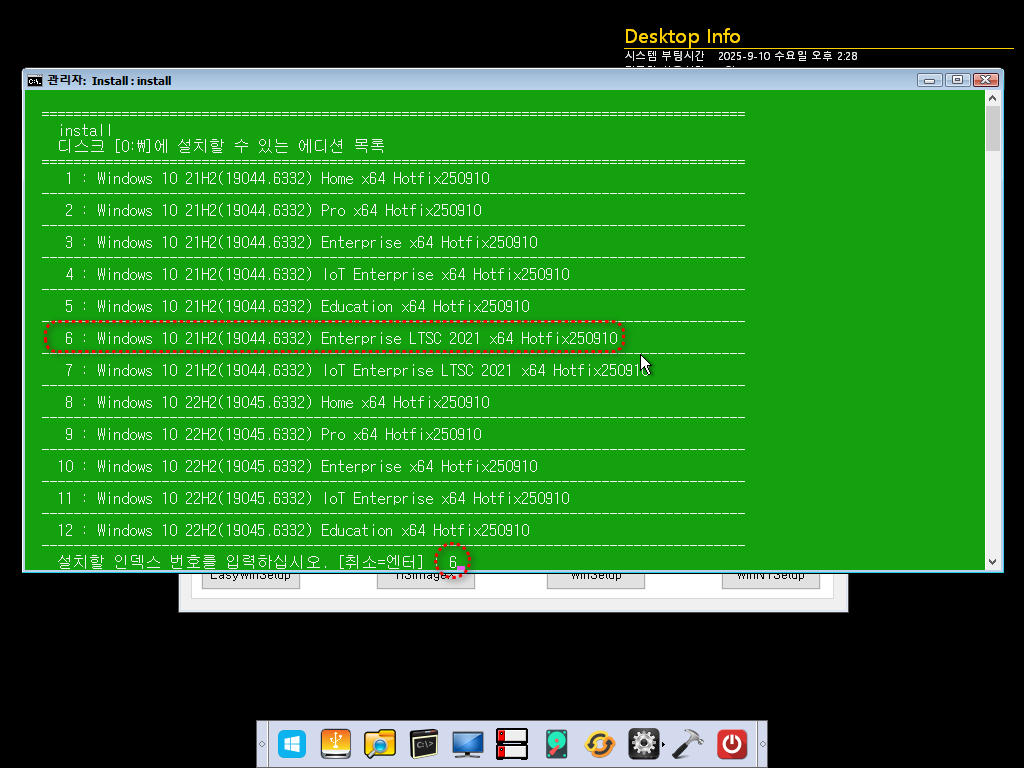The width and height of the screenshot is (1024, 768).
Task: Click the console window title icon
Action: 35,80
